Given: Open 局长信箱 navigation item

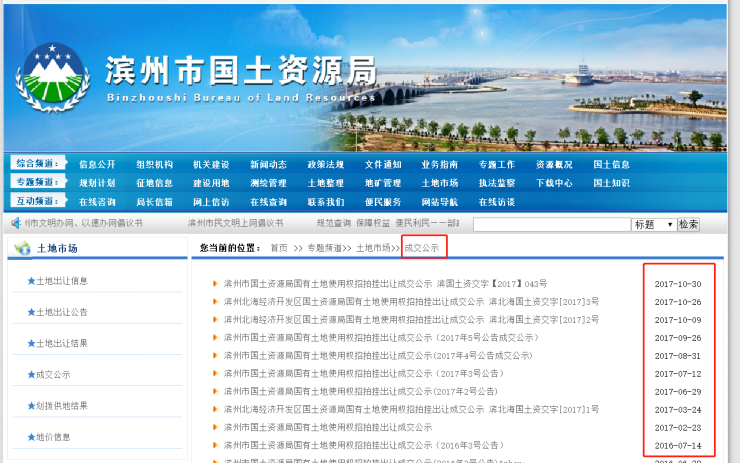Looking at the screenshot, I should [154, 202].
